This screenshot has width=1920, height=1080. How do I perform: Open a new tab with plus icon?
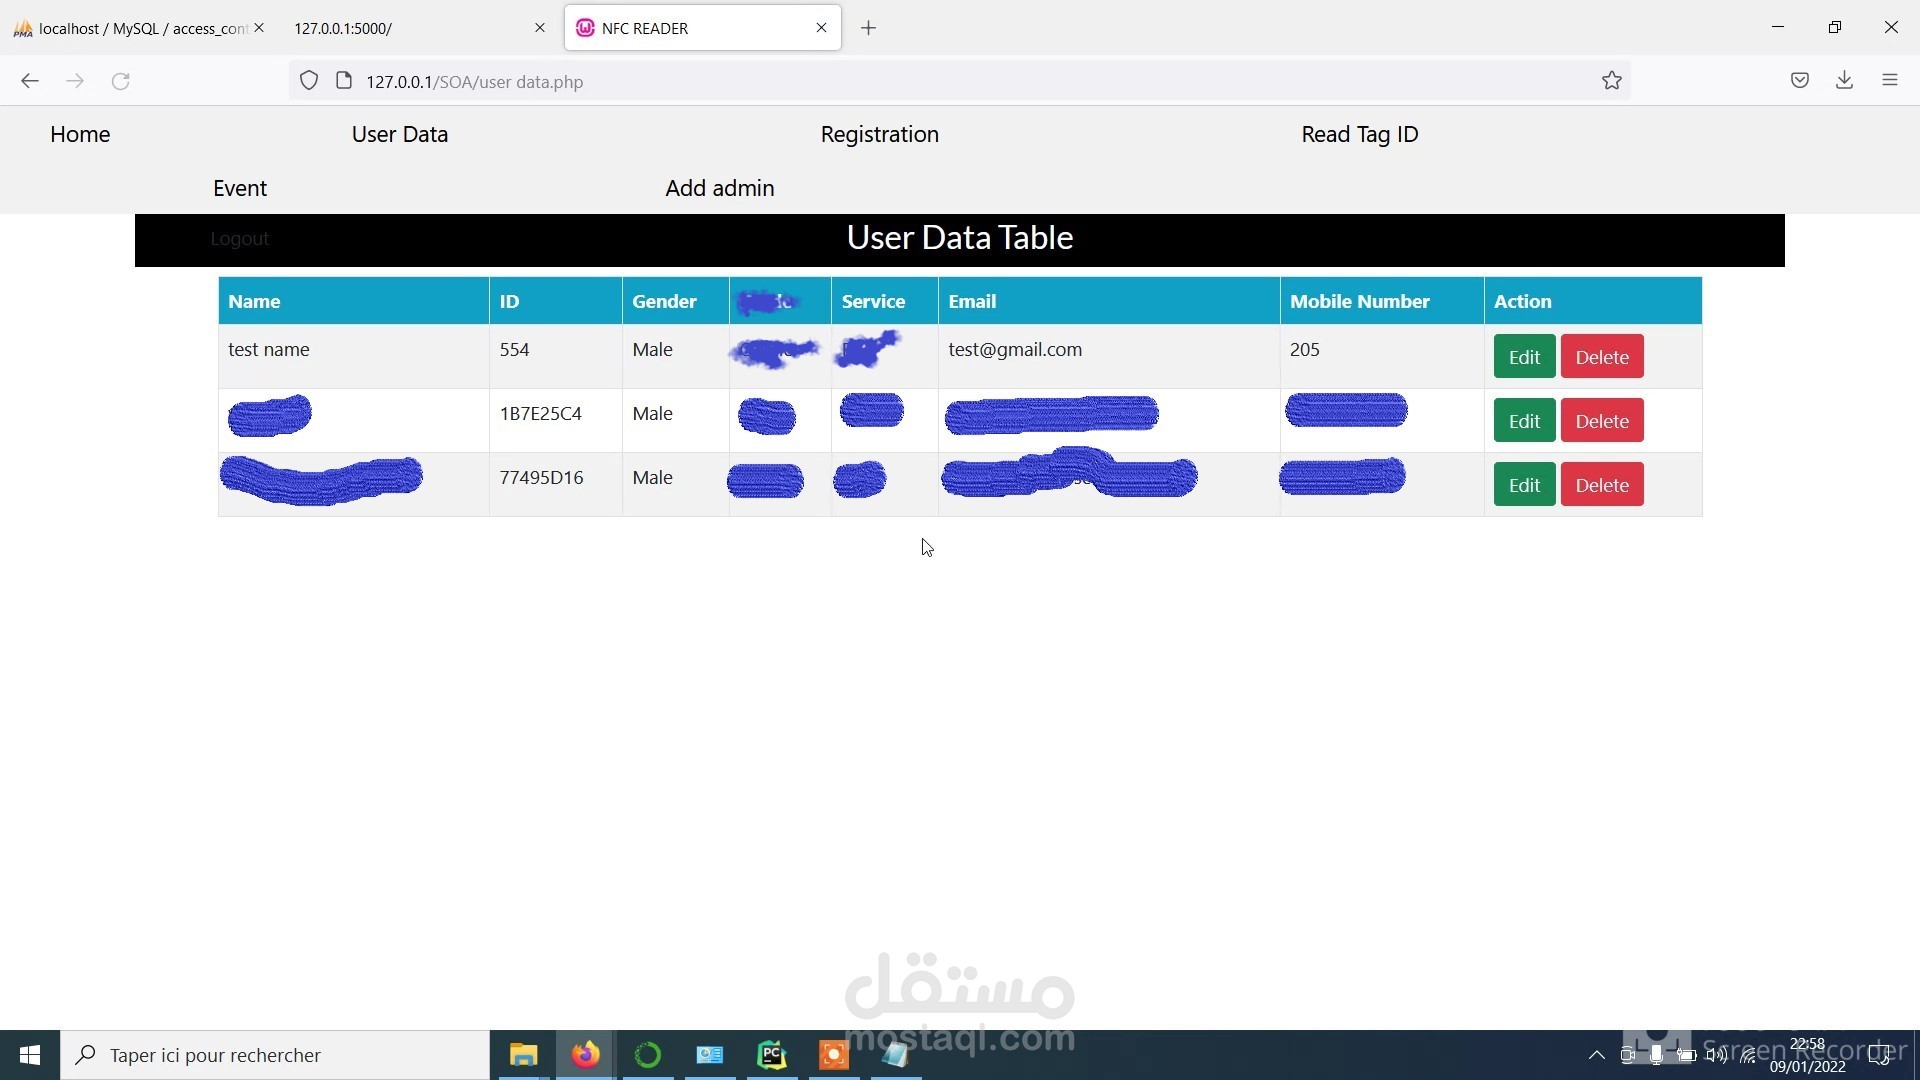coord(868,28)
